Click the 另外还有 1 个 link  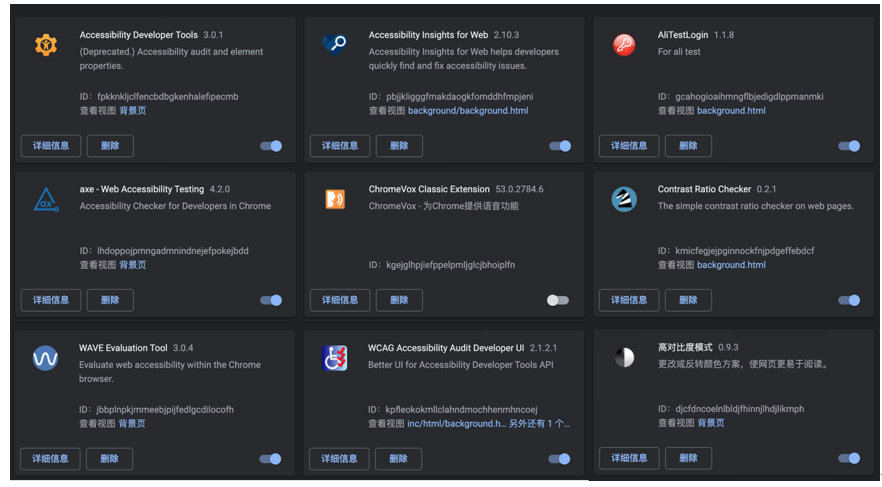539,423
